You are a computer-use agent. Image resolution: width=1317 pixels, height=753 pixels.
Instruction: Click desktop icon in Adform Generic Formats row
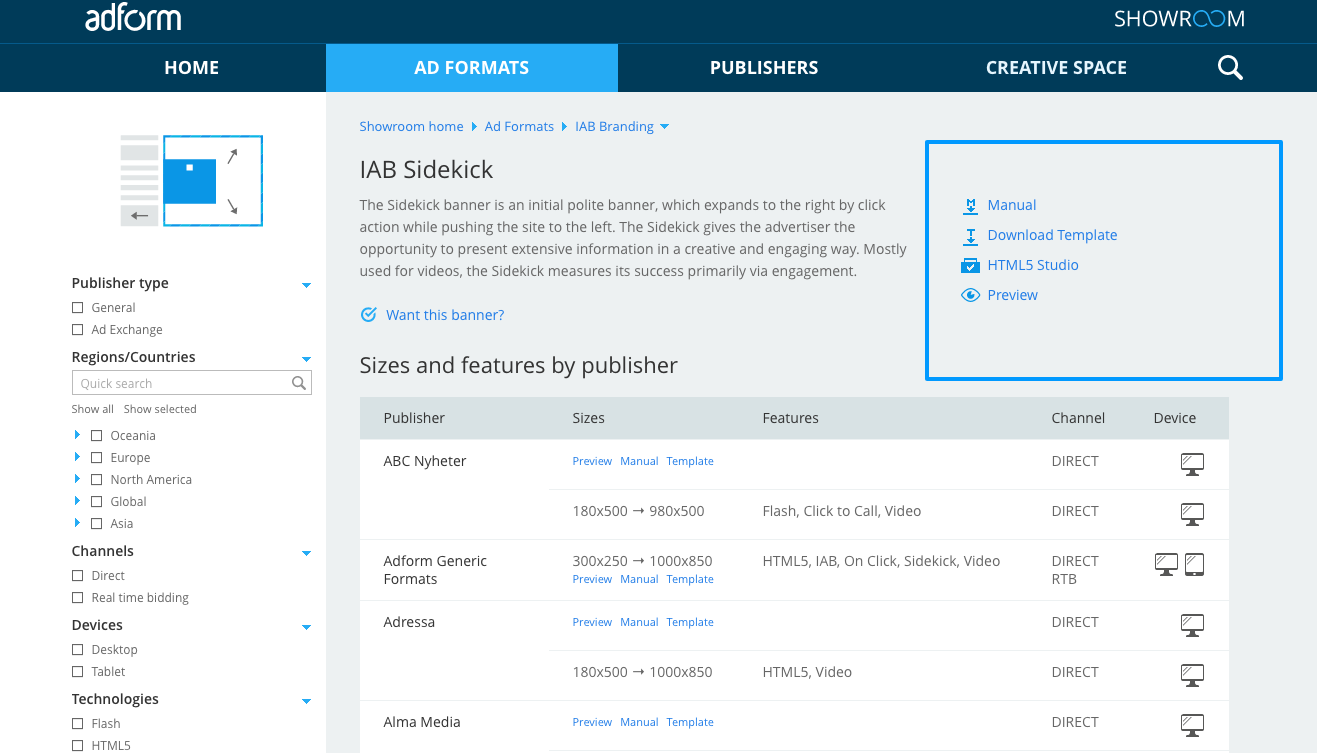1166,564
